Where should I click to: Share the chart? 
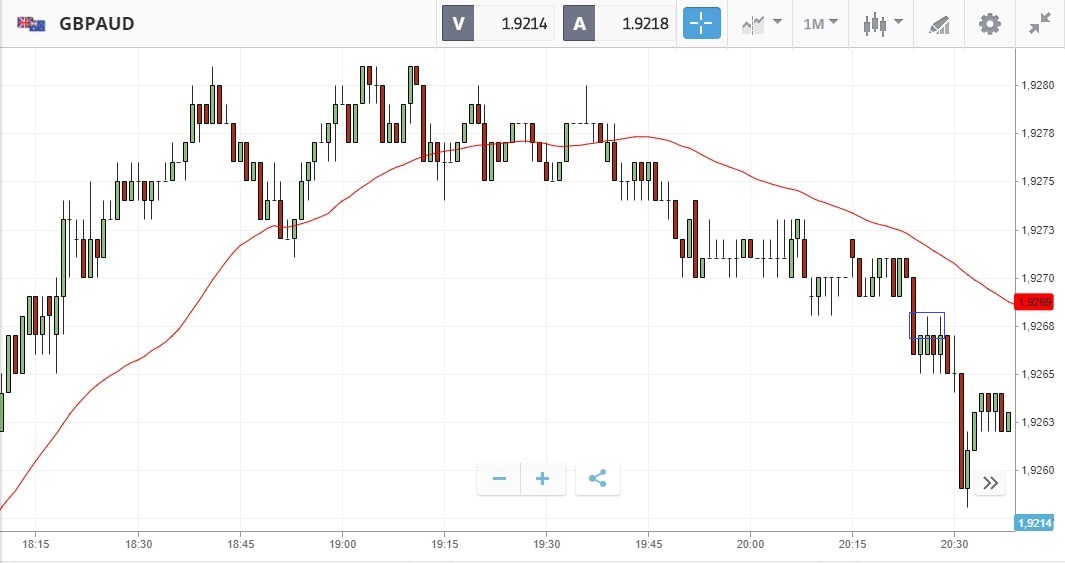[x=597, y=479]
